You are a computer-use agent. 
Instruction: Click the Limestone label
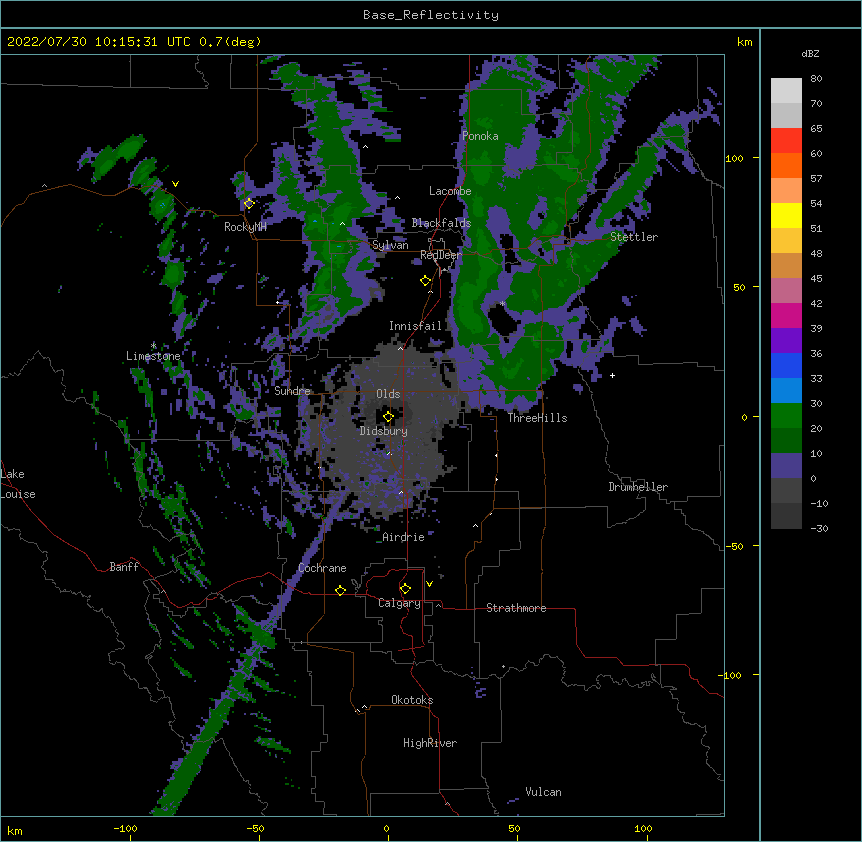click(x=153, y=356)
